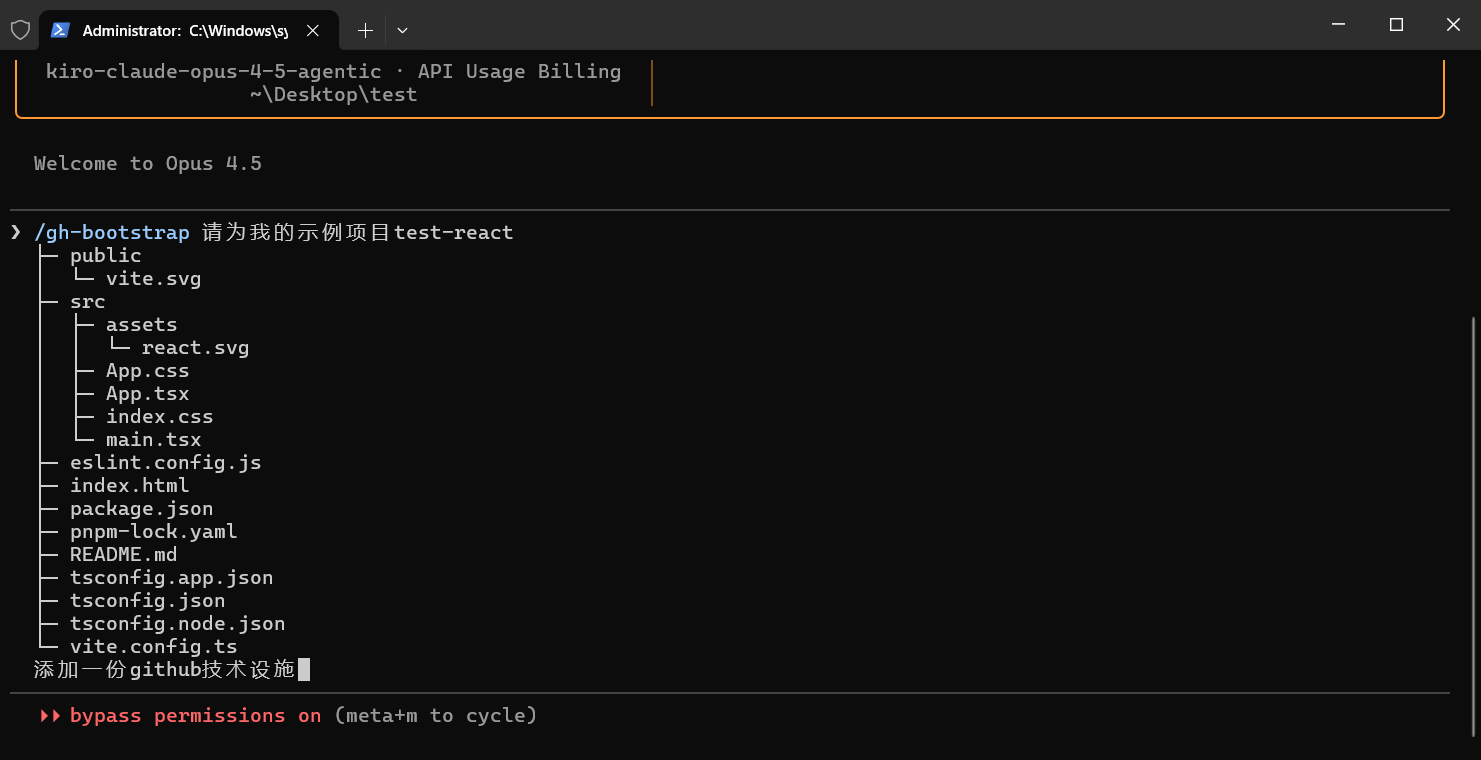Image resolution: width=1481 pixels, height=760 pixels.
Task: Click the src folder entry
Action: pyautogui.click(x=87, y=302)
